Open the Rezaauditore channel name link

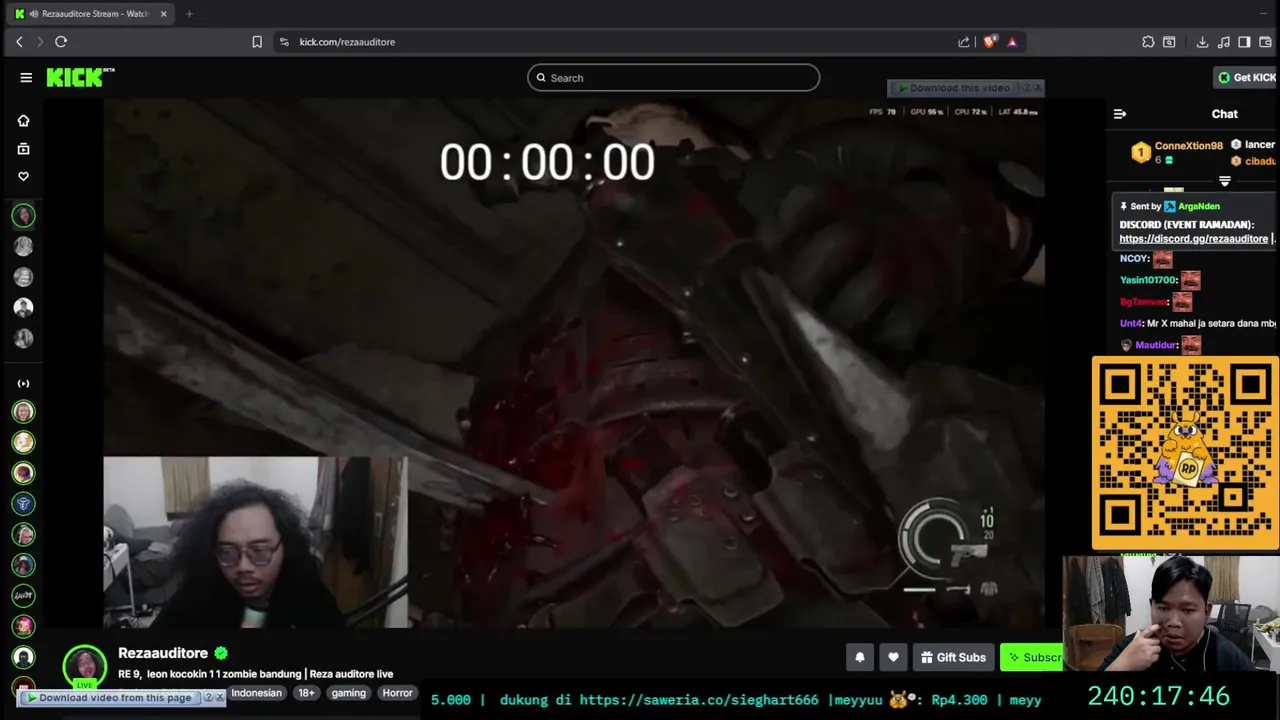coord(163,653)
